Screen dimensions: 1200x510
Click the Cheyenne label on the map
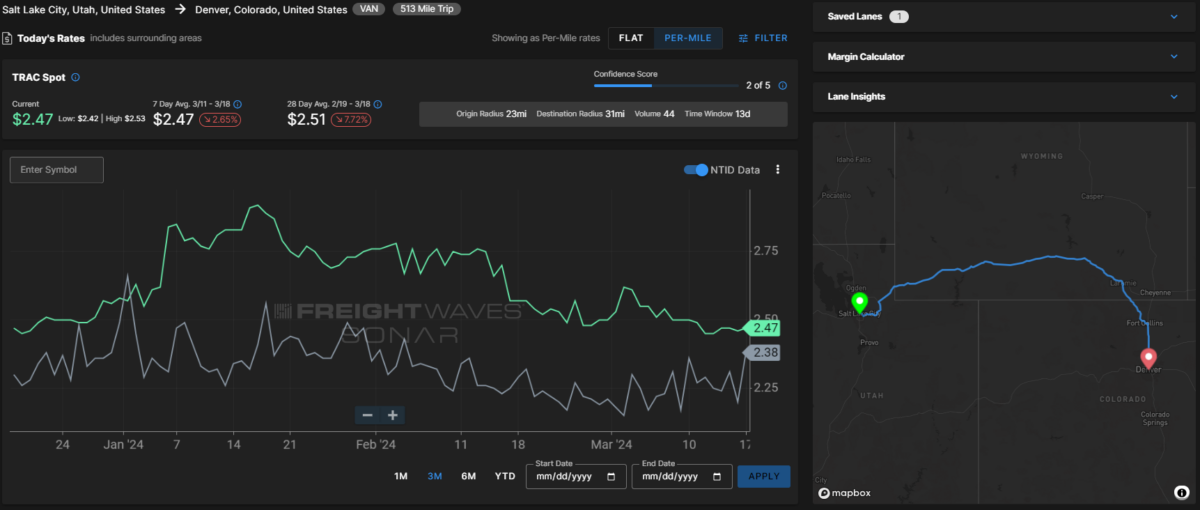1154,293
